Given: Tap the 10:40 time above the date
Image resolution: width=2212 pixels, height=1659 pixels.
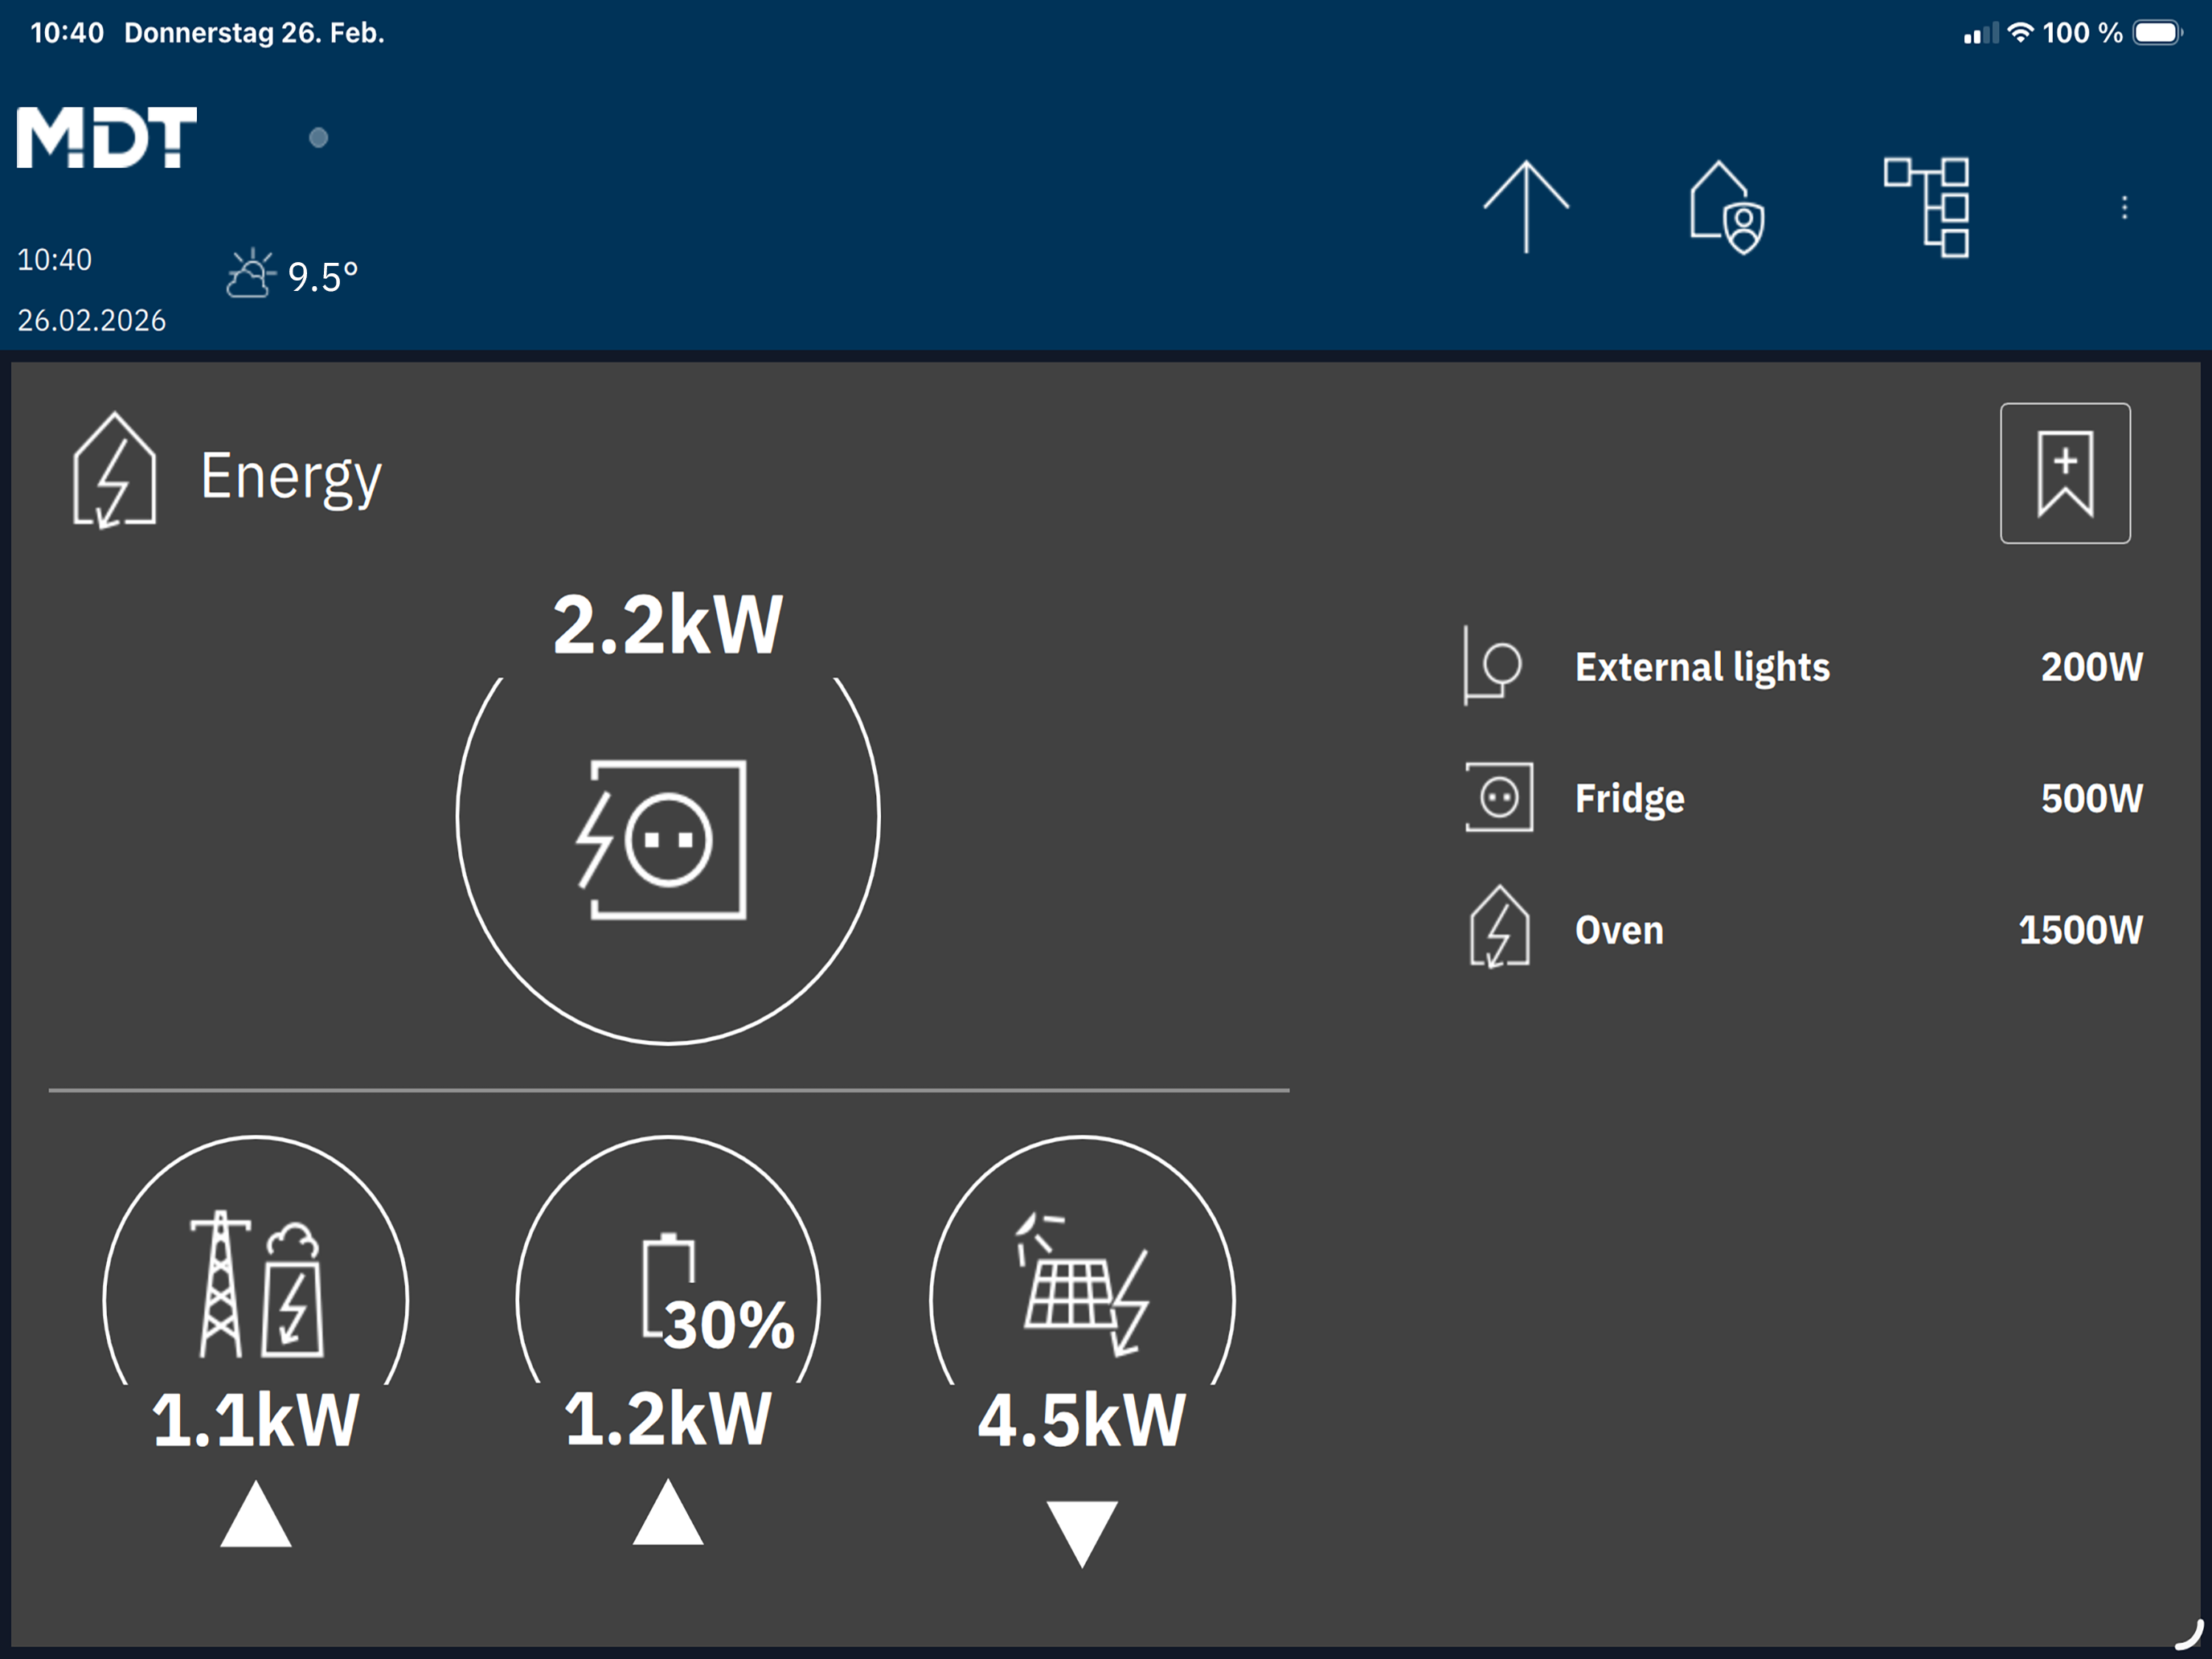Looking at the screenshot, I should coord(55,260).
